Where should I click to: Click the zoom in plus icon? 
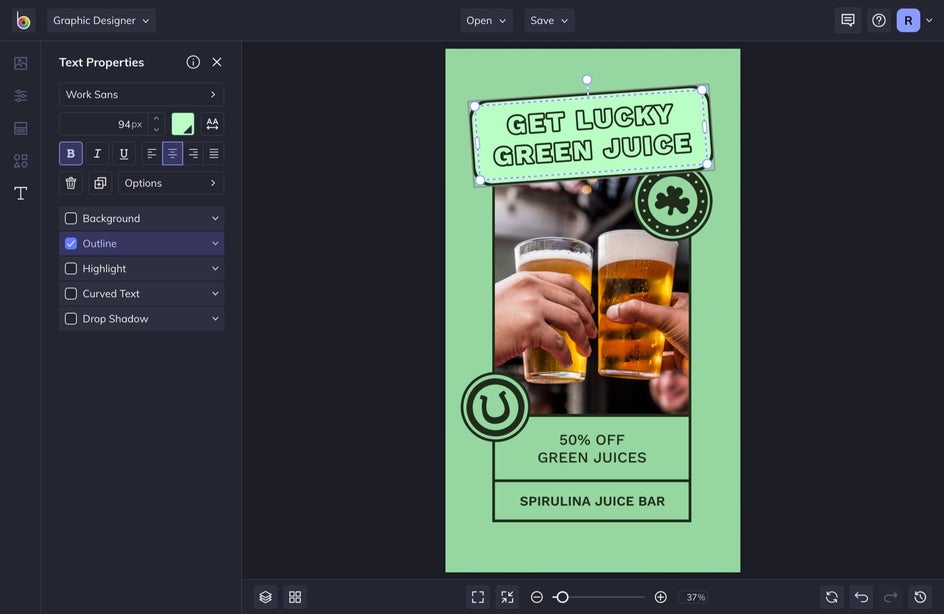[x=660, y=597]
